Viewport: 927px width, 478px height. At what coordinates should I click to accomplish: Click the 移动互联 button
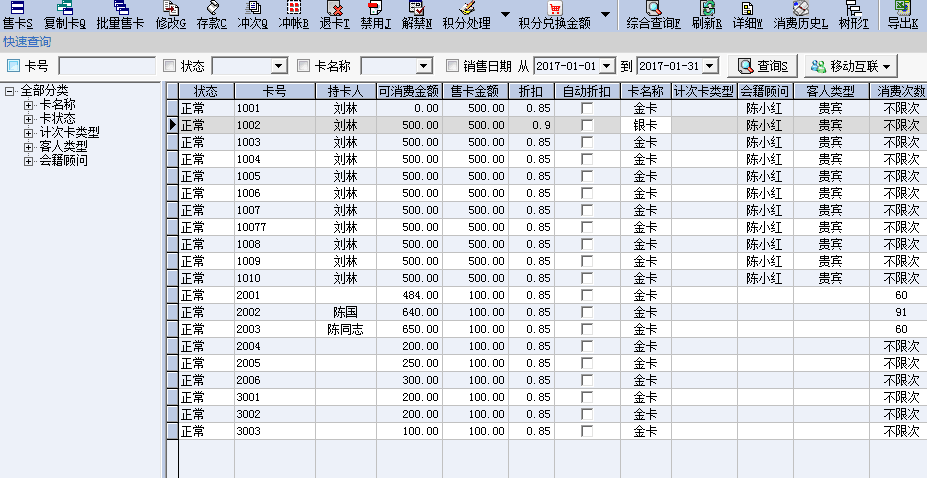[849, 66]
